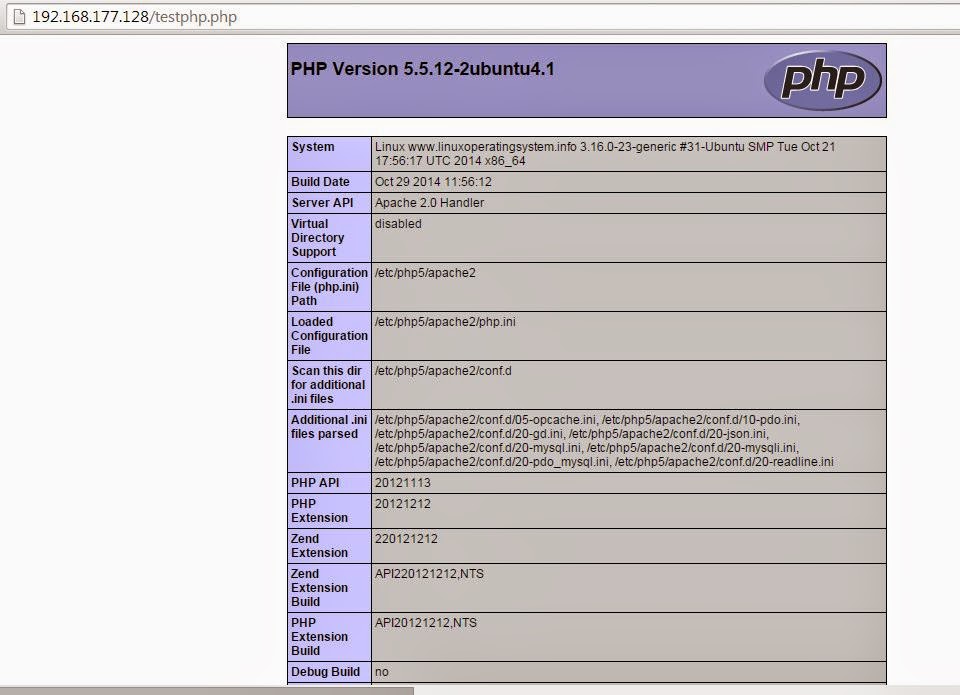Click the /etc/php5/apache2/php.ini value
Viewport: 960px width, 695px height.
(442, 322)
